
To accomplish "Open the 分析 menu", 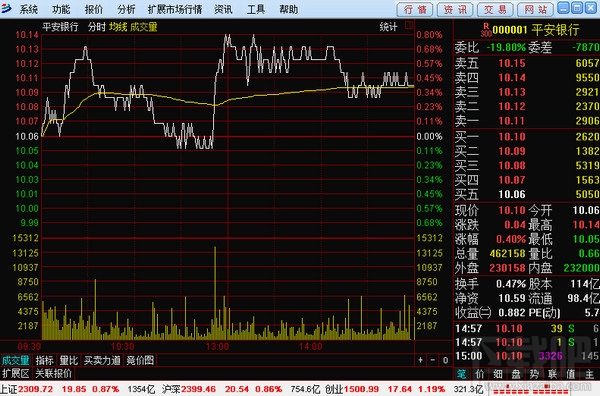I will 126,9.
